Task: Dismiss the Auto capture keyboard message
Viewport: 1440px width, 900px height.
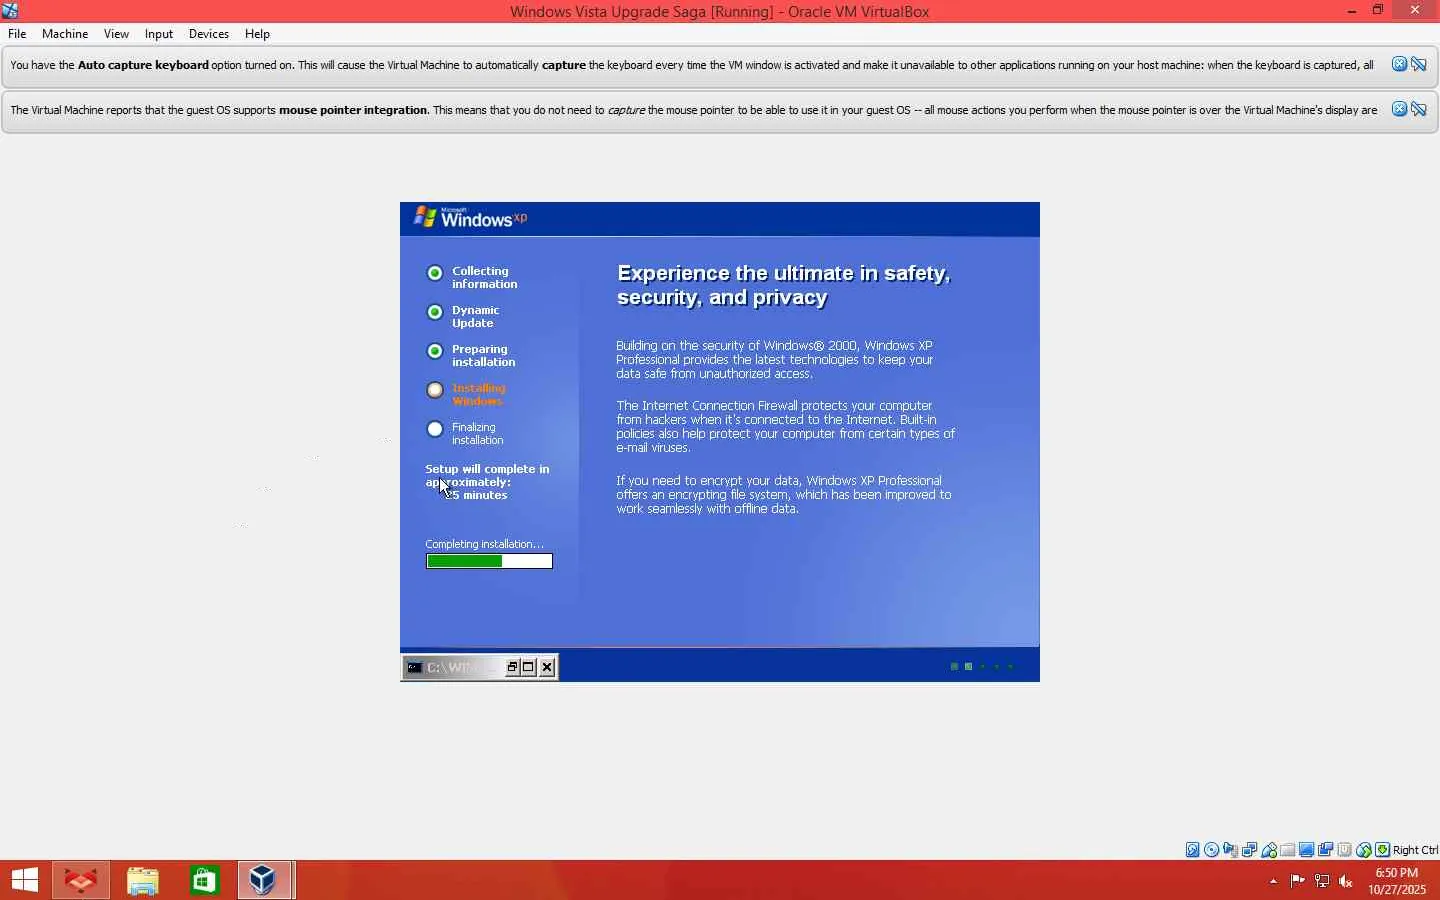Action: [1400, 64]
